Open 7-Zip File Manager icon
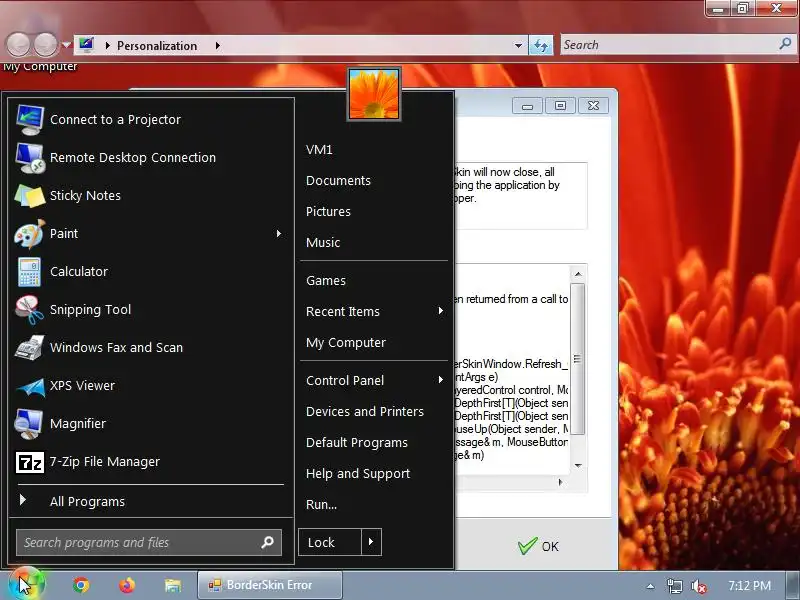Viewport: 800px width, 600px height. 30,462
